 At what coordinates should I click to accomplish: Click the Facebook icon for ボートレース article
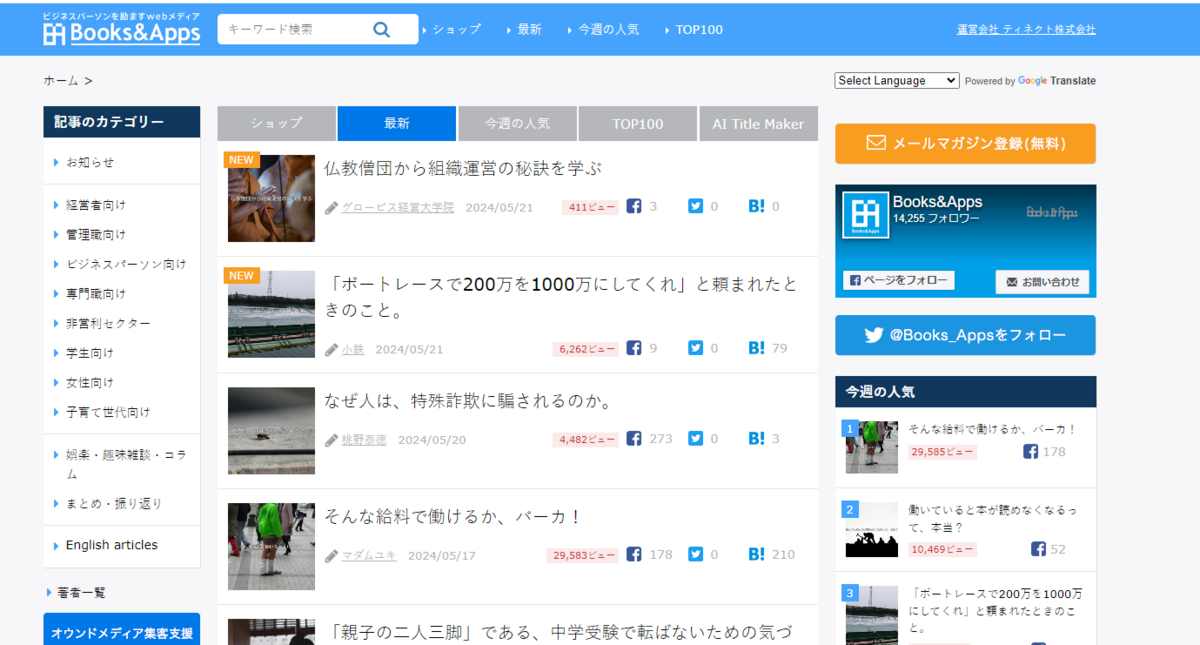[x=634, y=348]
